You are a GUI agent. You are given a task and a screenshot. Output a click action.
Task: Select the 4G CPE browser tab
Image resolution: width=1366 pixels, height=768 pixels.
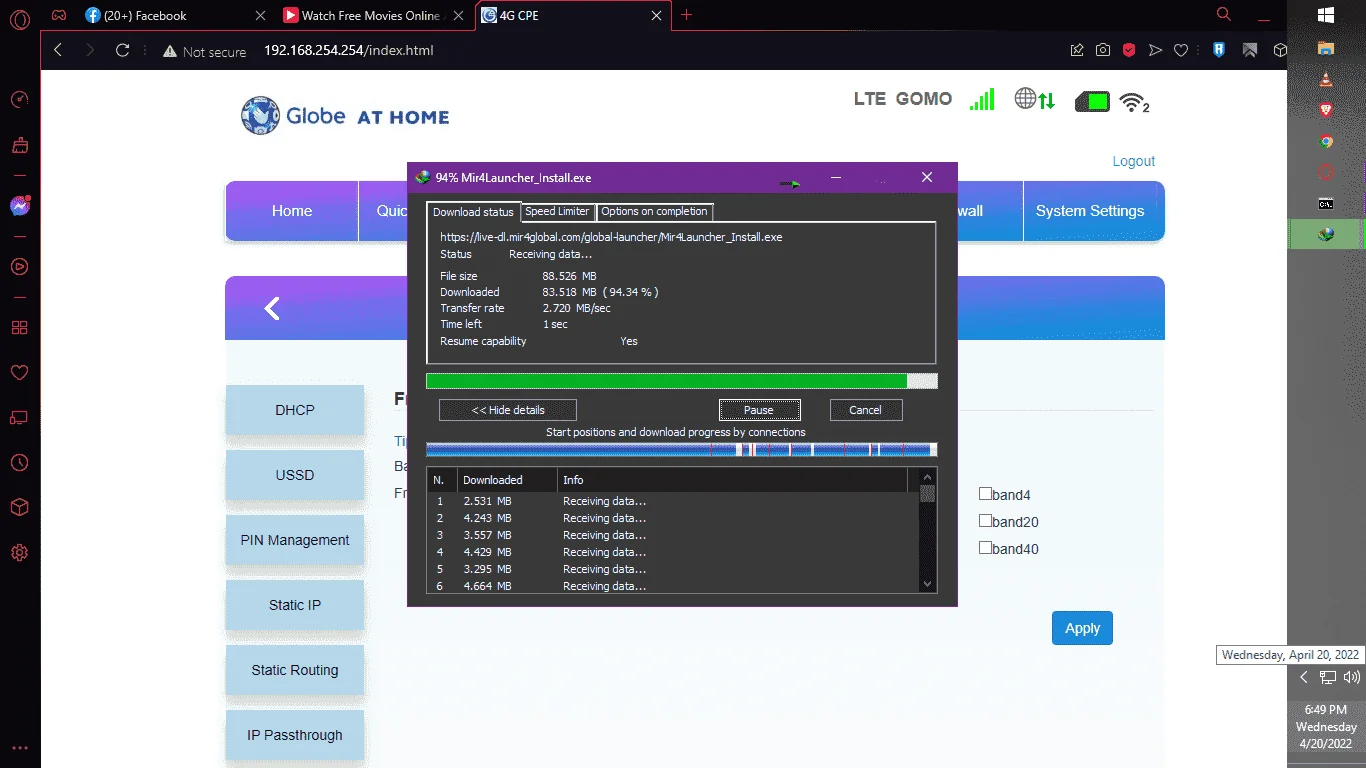click(572, 16)
